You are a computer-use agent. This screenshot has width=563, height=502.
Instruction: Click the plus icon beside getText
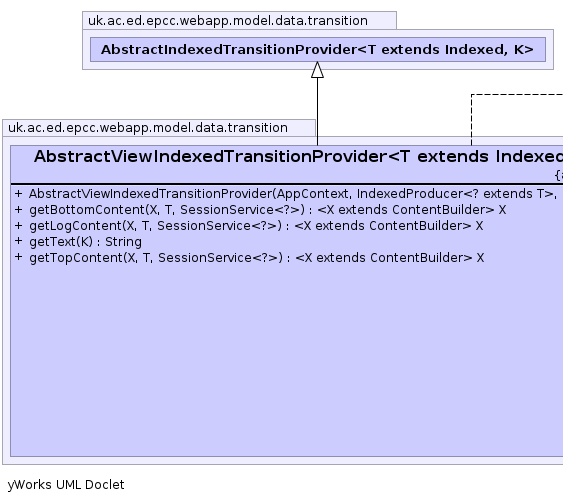pyautogui.click(x=19, y=241)
